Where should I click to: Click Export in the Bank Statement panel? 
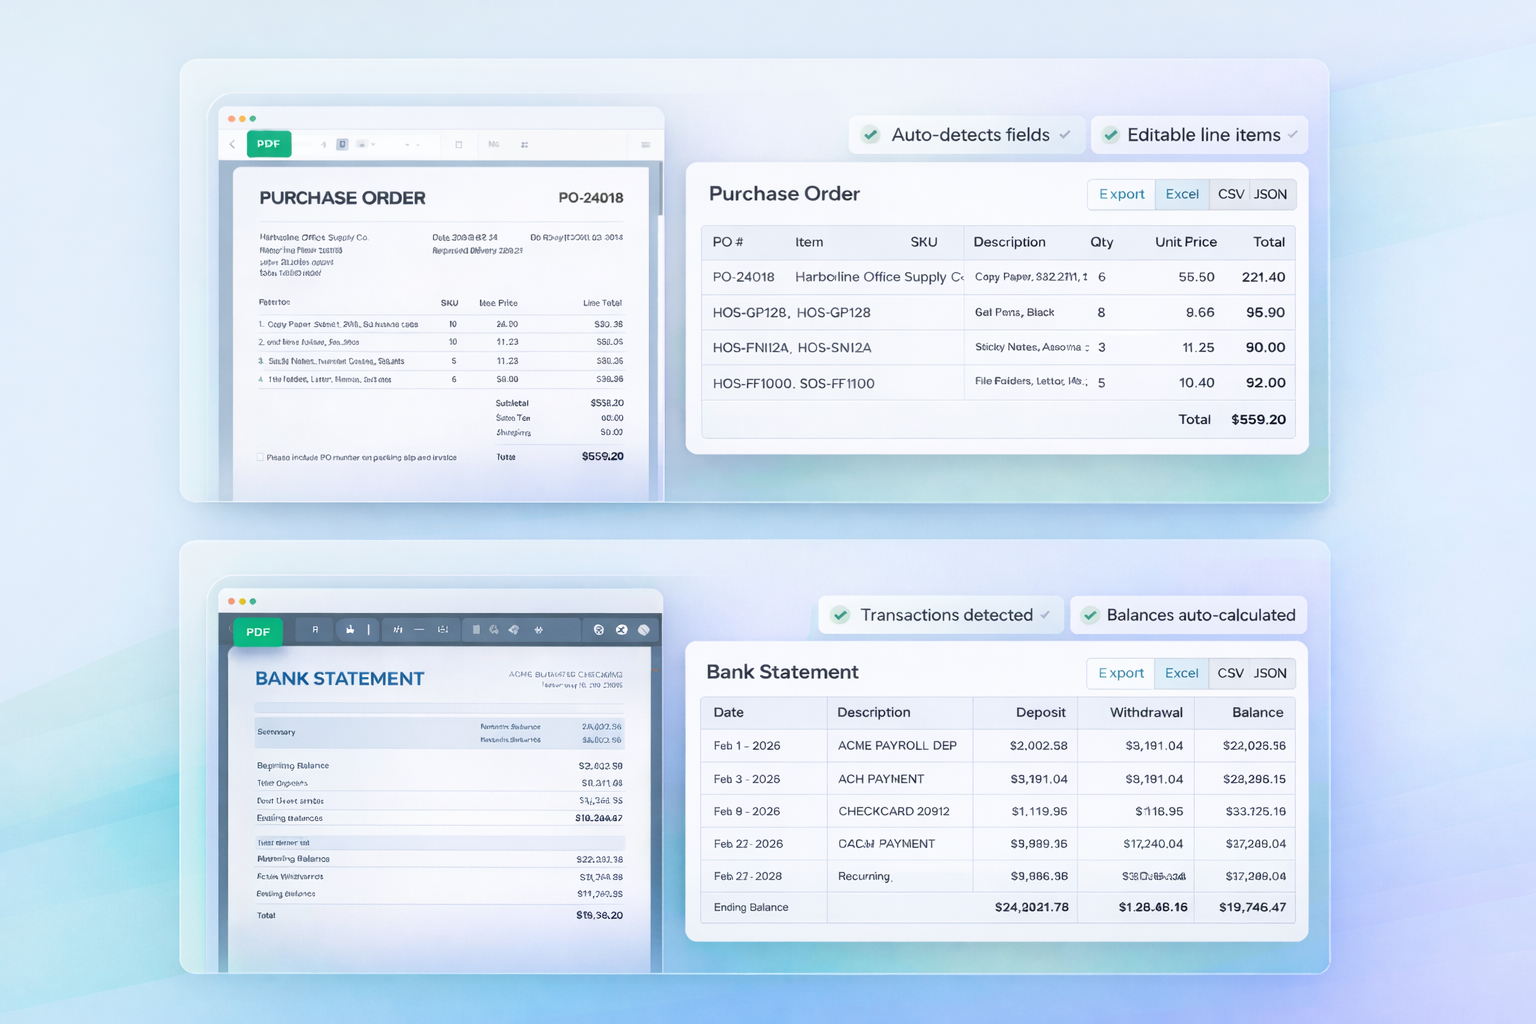1119,673
